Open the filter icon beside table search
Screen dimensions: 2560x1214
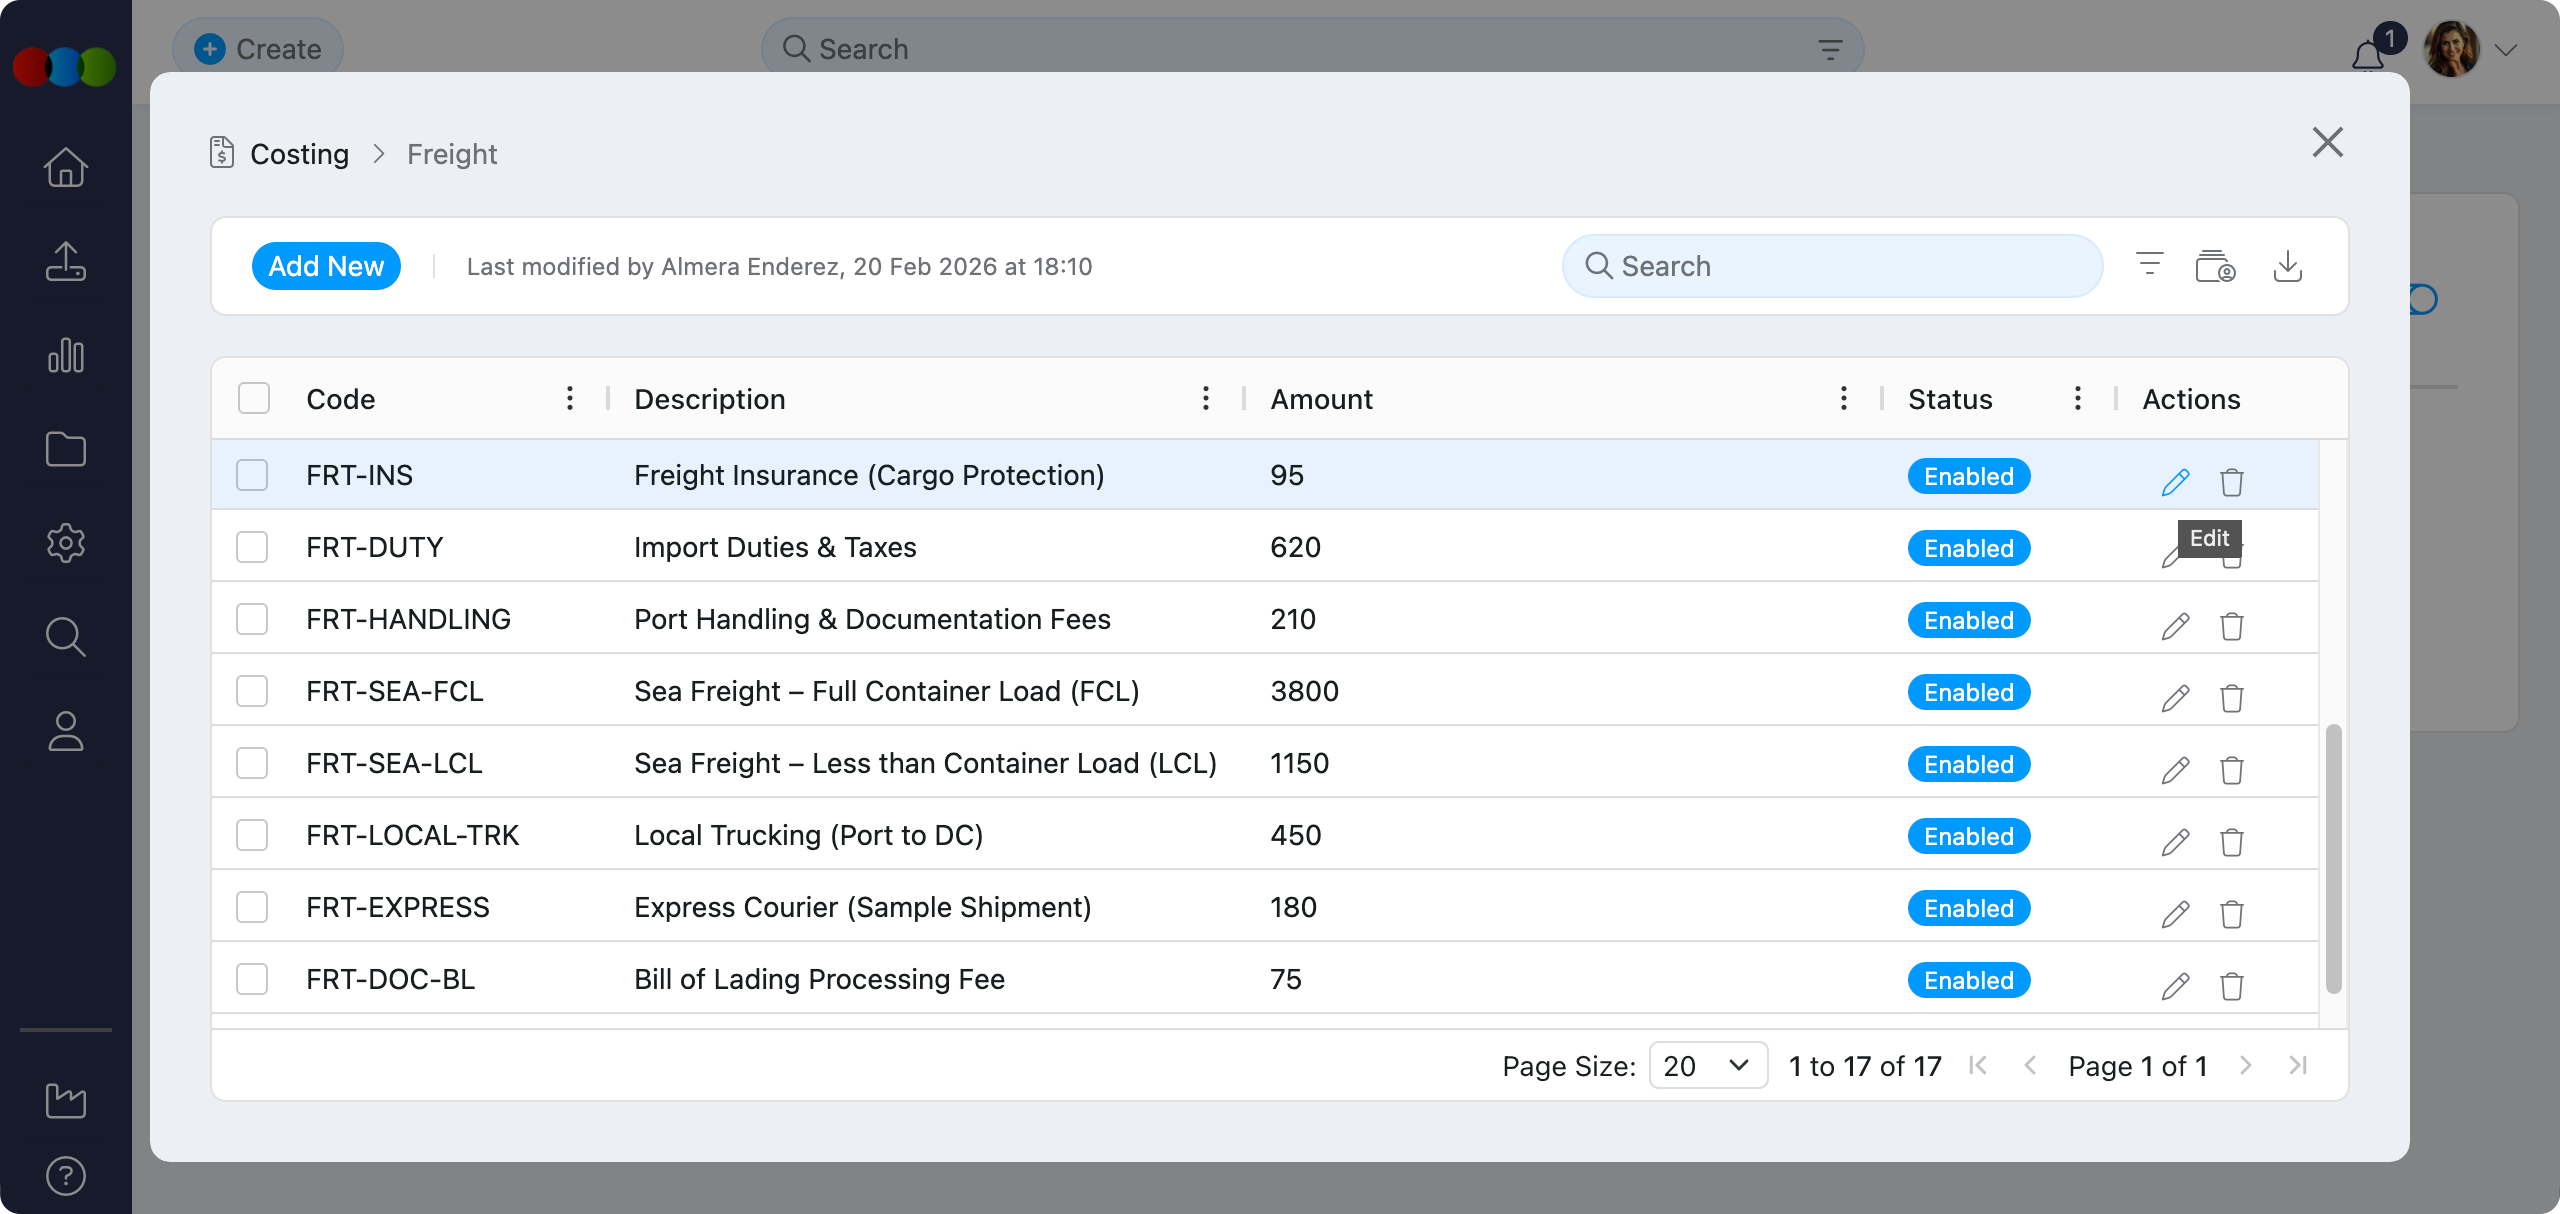pyautogui.click(x=2149, y=265)
